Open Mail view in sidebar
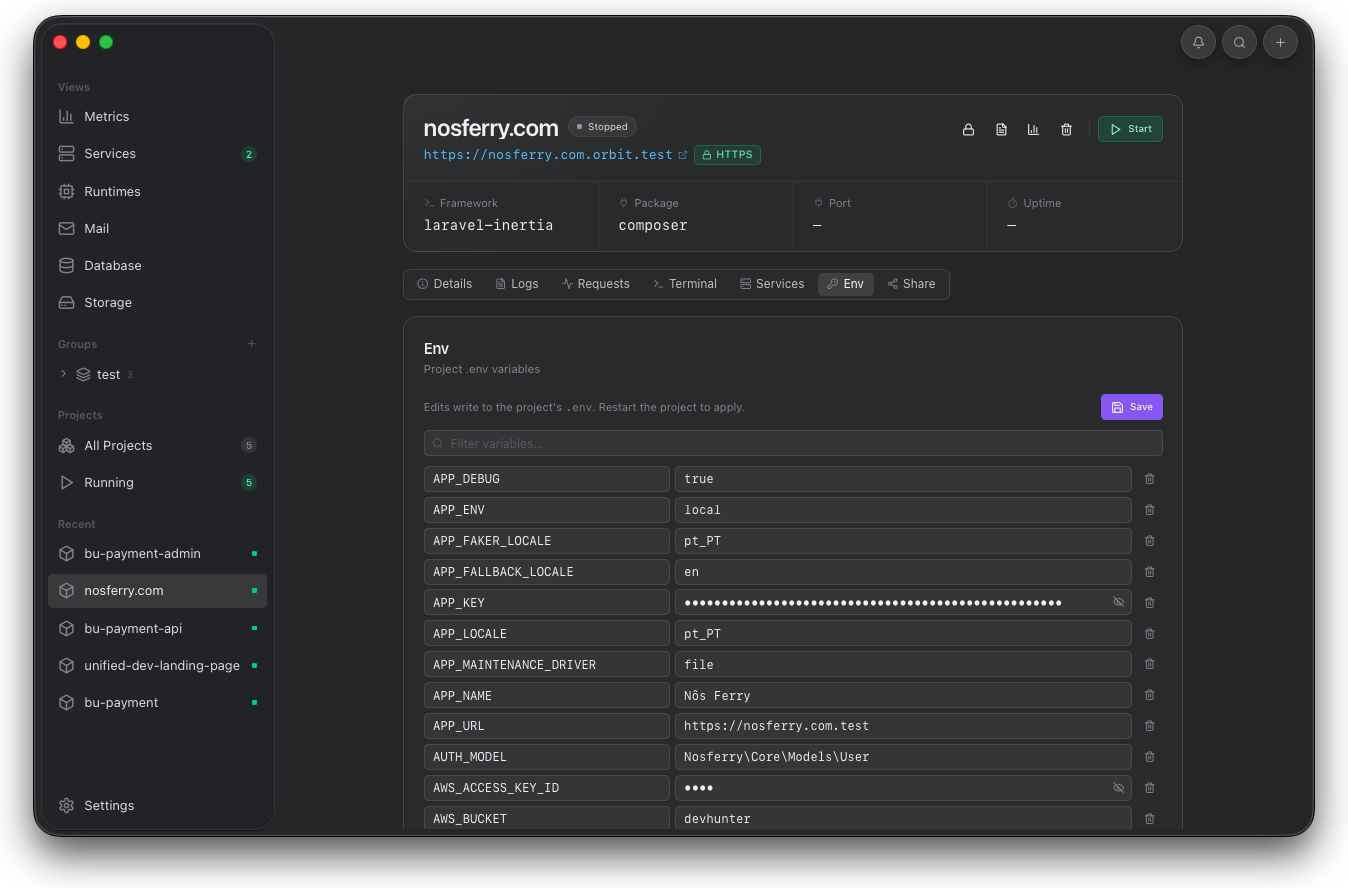The width and height of the screenshot is (1348, 888). click(x=157, y=228)
